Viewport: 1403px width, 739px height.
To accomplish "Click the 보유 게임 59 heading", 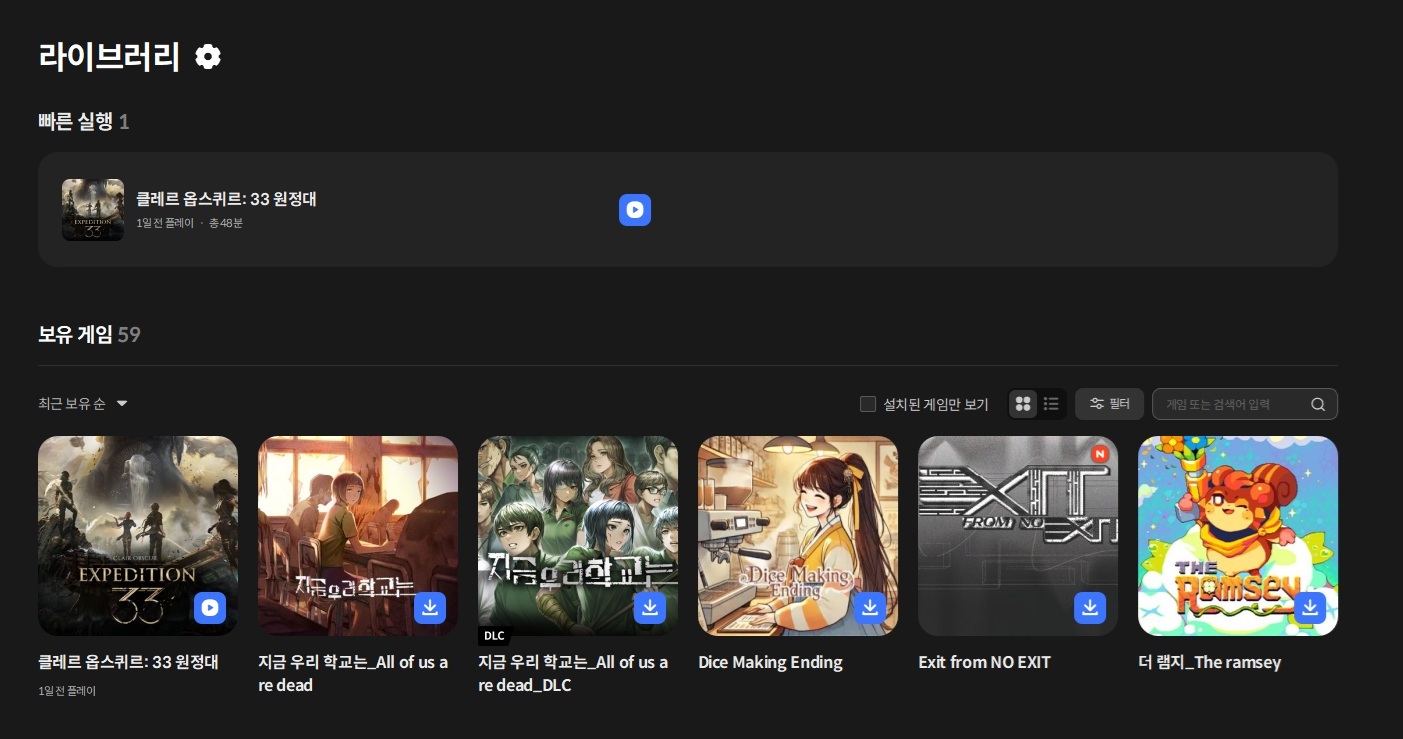I will click(x=89, y=334).
